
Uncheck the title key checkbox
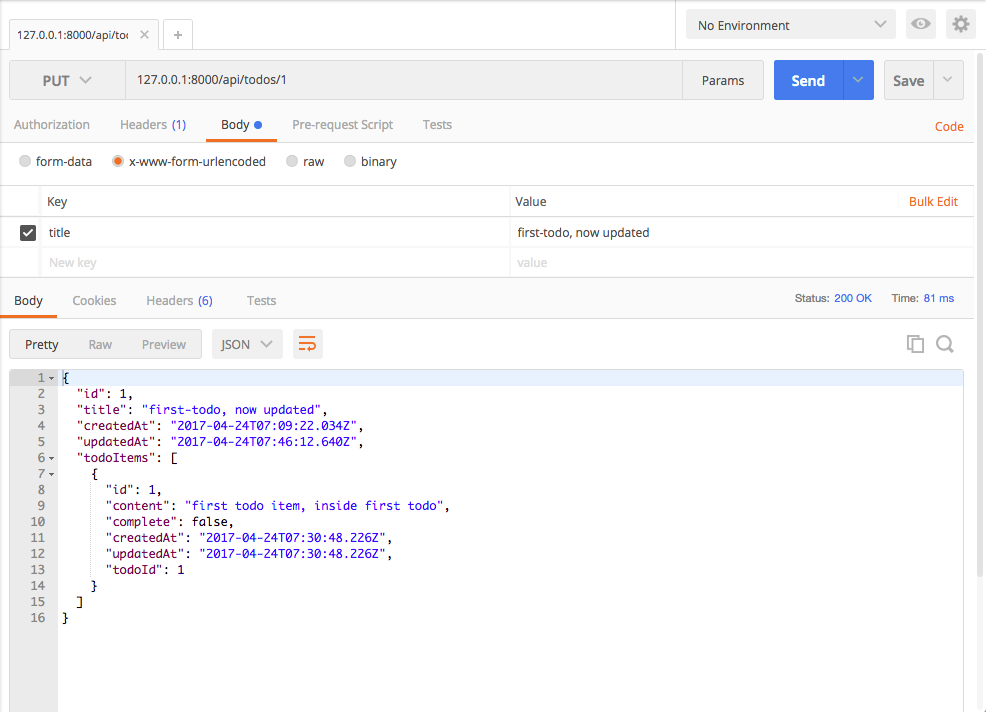28,233
